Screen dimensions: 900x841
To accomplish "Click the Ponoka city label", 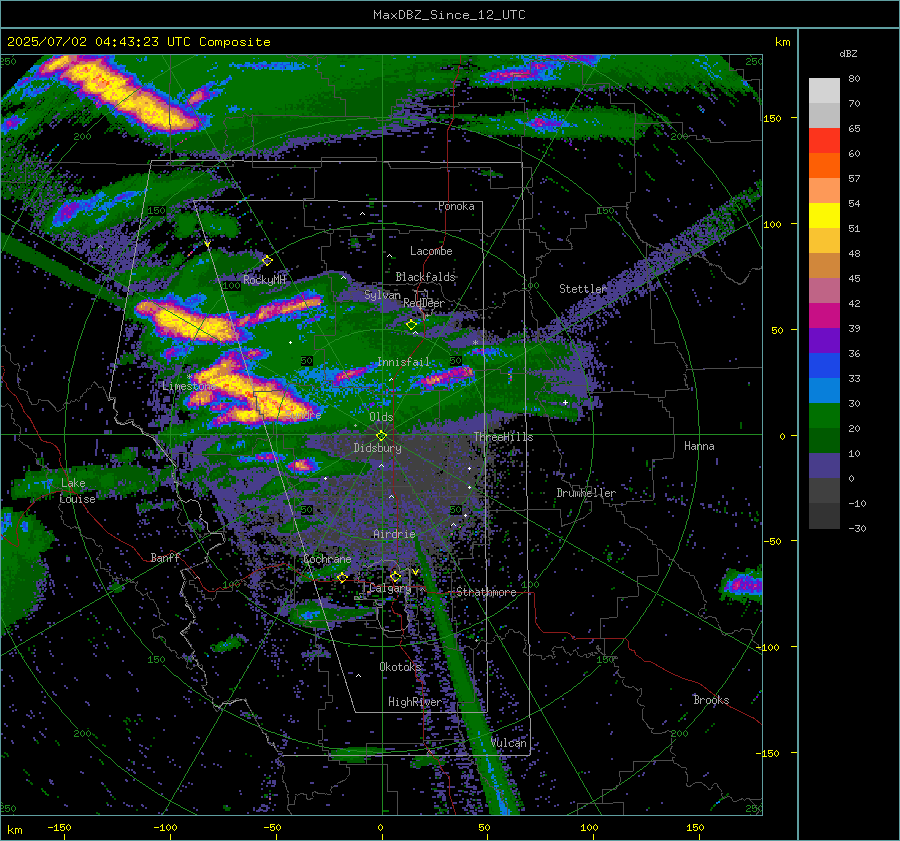I will 456,206.
